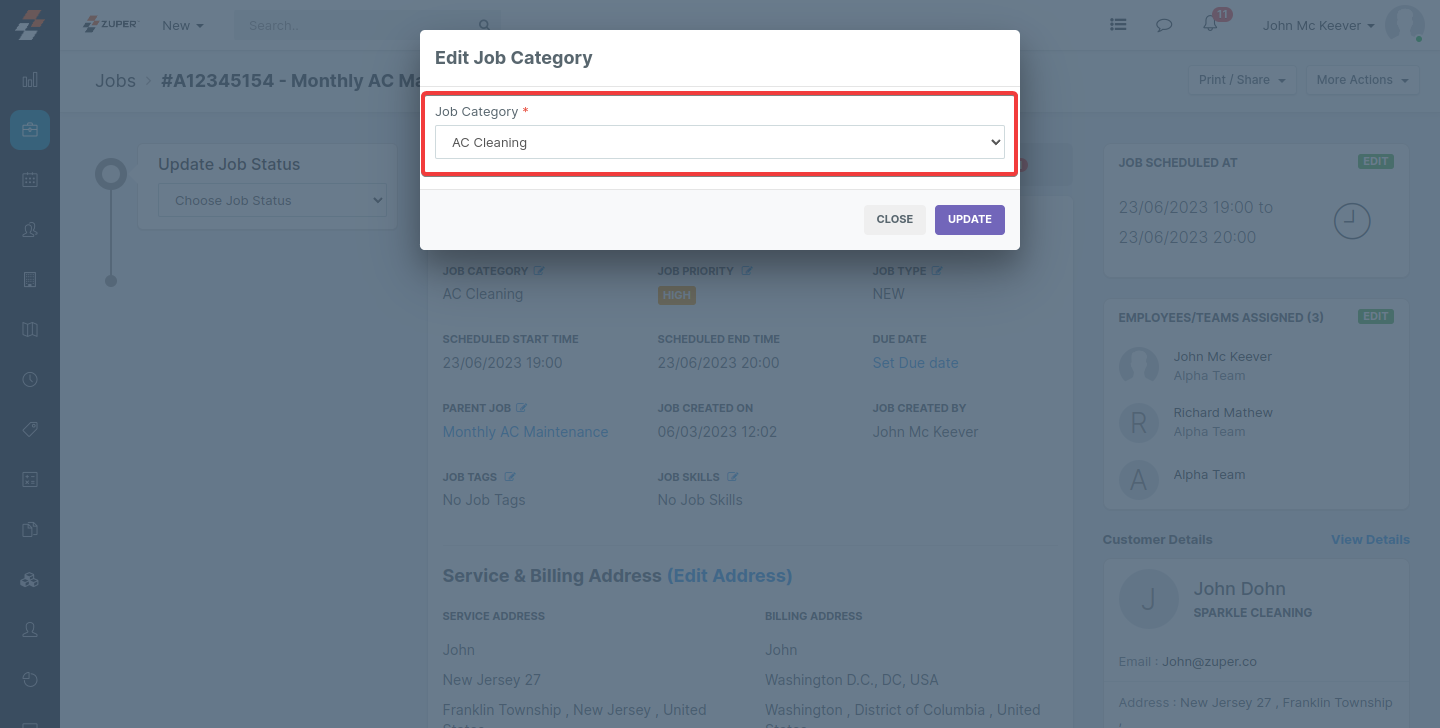Click the map icon in sidebar
The height and width of the screenshot is (728, 1440).
coord(30,330)
